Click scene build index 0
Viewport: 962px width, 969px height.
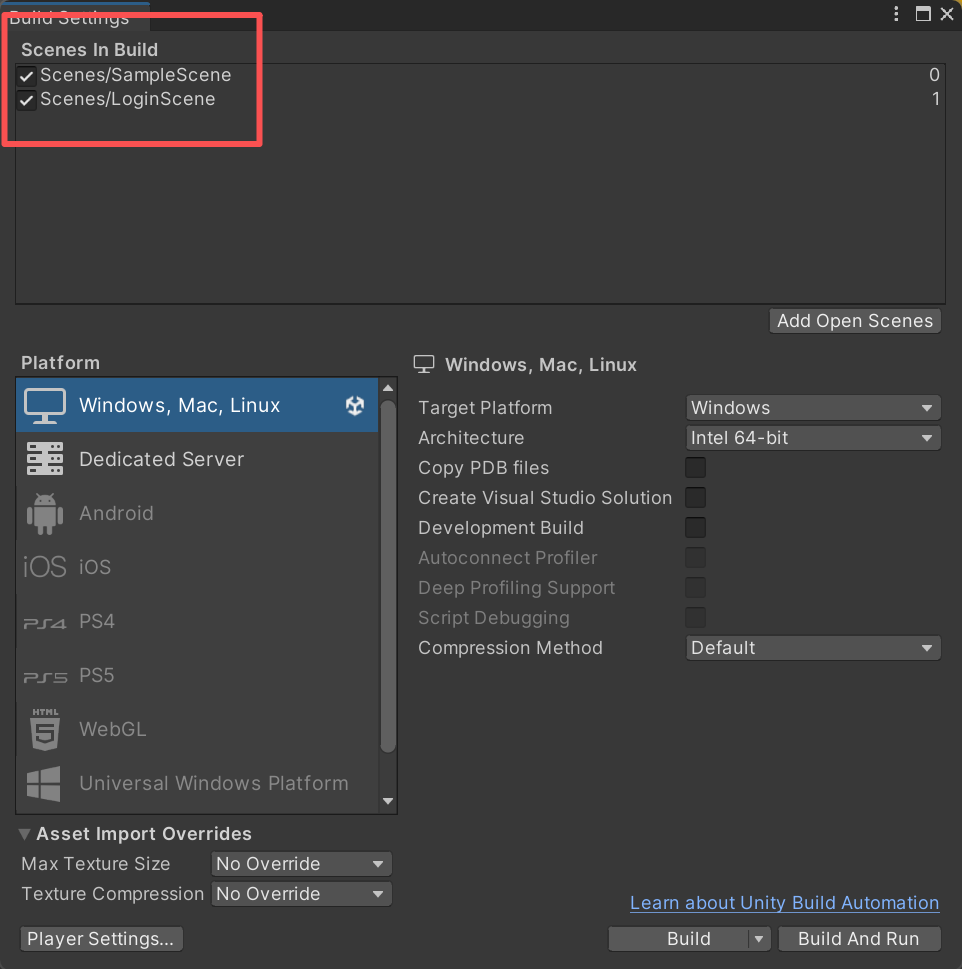pyautogui.click(x=934, y=75)
